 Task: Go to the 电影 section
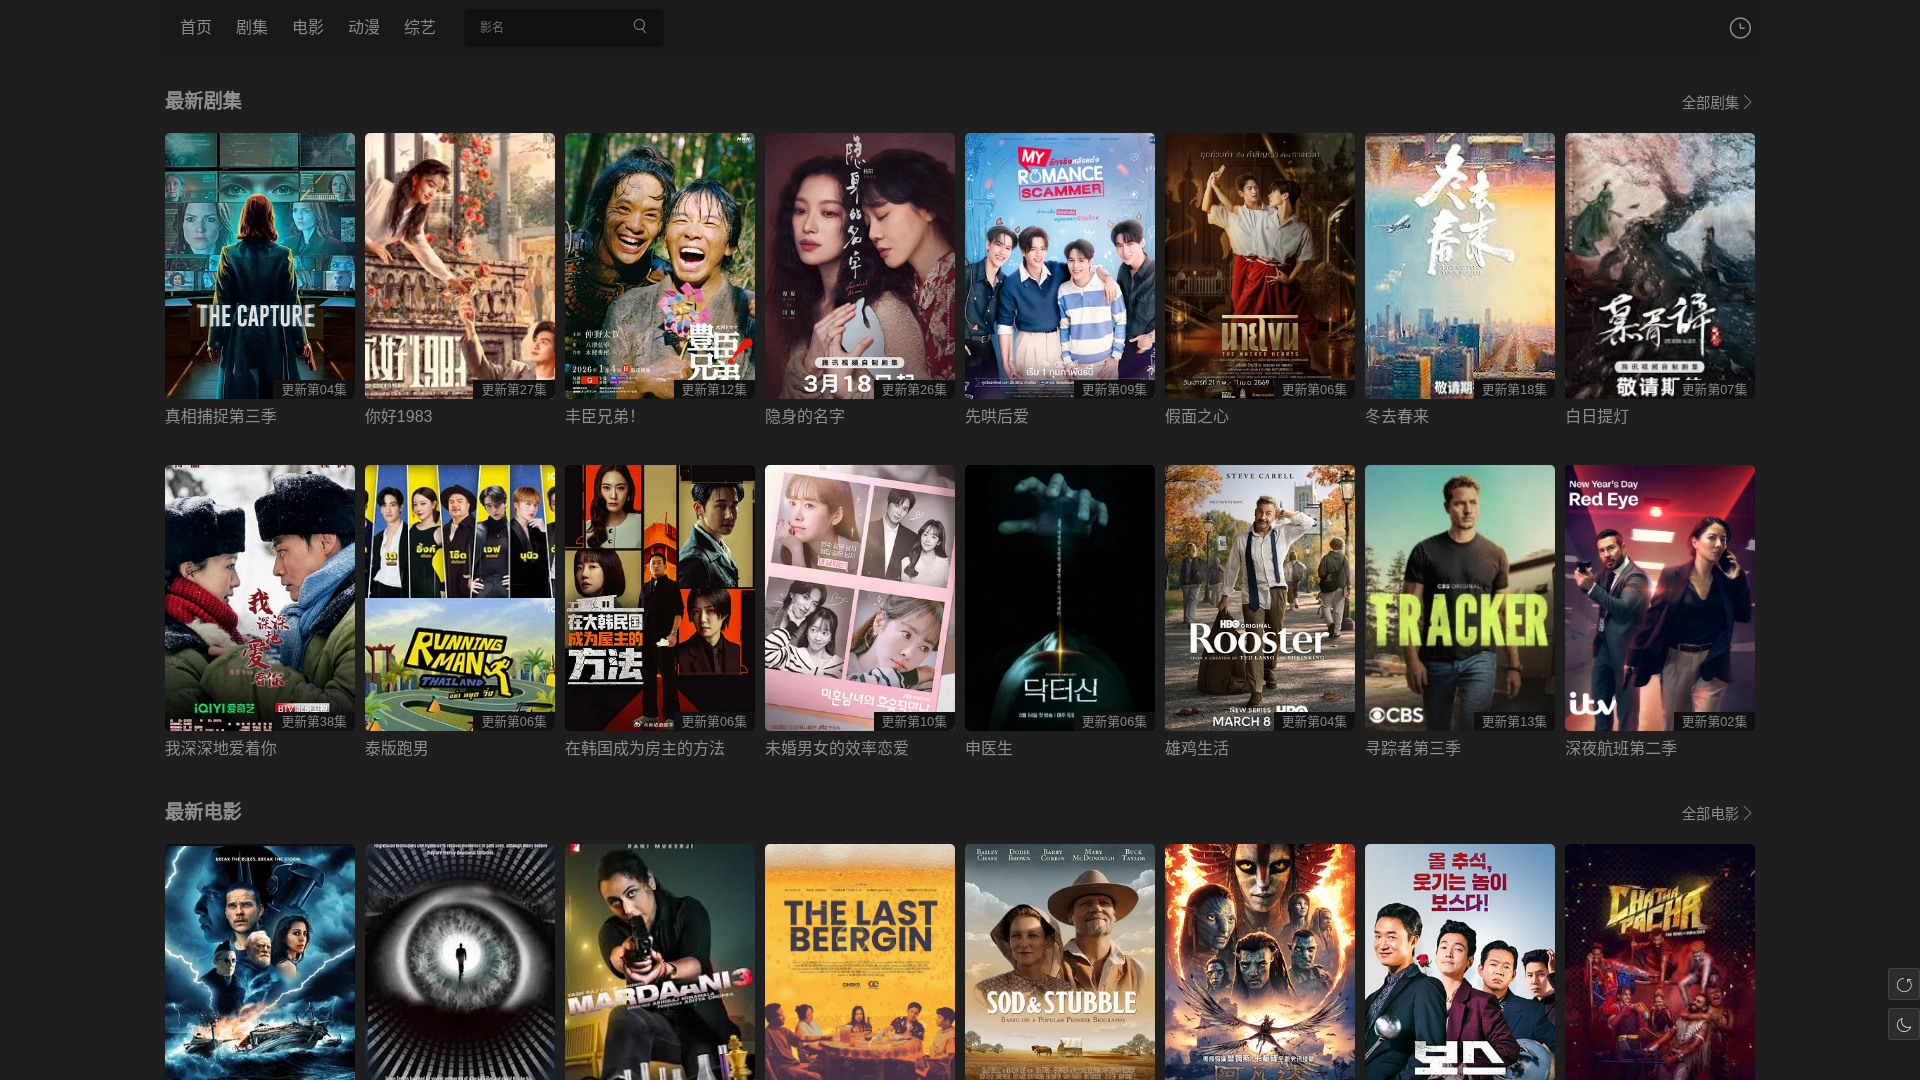[x=308, y=27]
